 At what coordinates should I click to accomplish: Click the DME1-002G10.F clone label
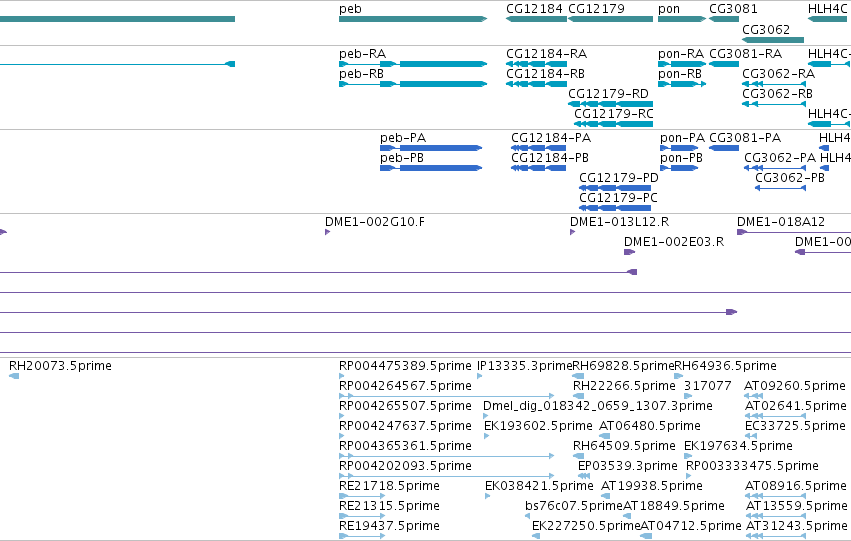coord(375,222)
